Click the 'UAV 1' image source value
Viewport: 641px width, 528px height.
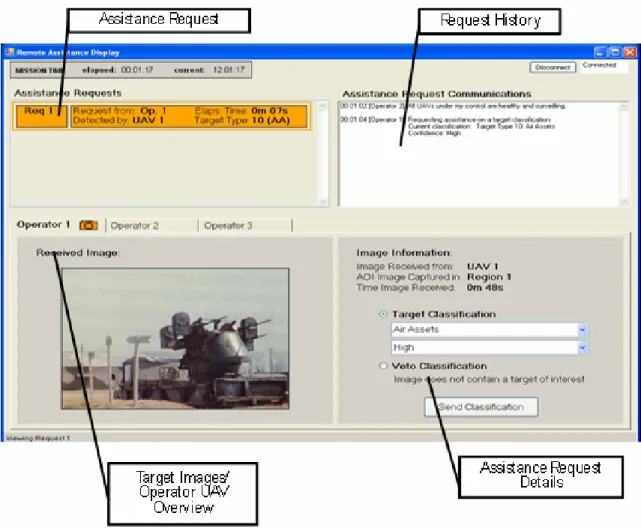pyautogui.click(x=482, y=266)
